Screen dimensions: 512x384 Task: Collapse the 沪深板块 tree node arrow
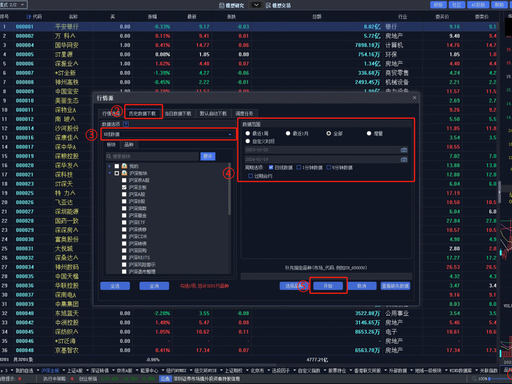[x=109, y=173]
